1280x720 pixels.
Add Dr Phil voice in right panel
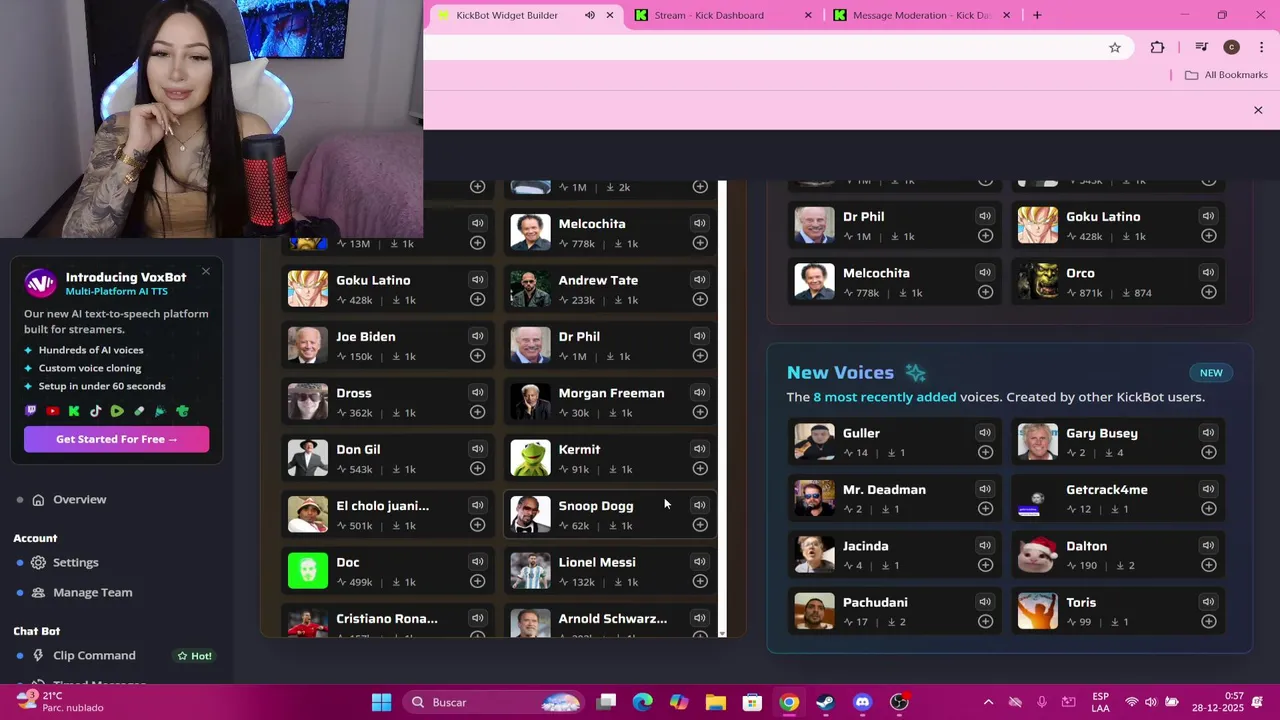[x=985, y=236]
